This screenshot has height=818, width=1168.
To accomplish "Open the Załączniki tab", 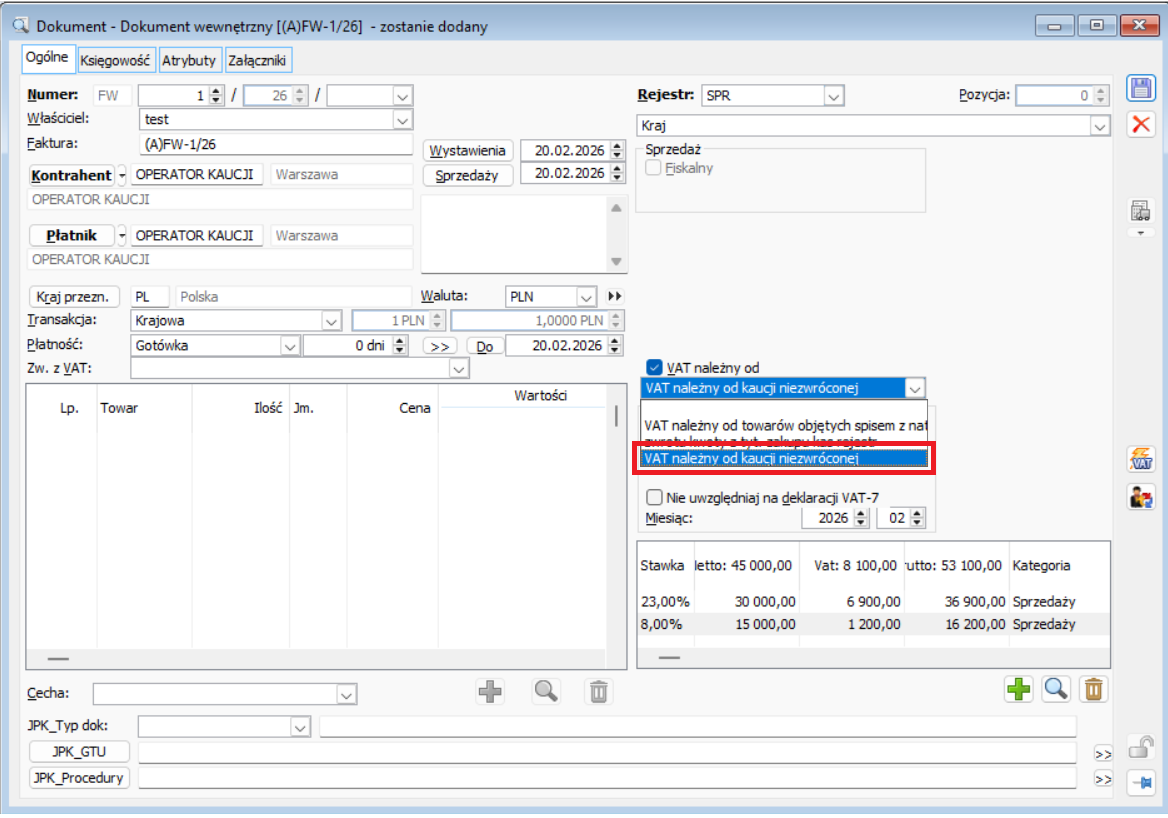I will pos(258,60).
